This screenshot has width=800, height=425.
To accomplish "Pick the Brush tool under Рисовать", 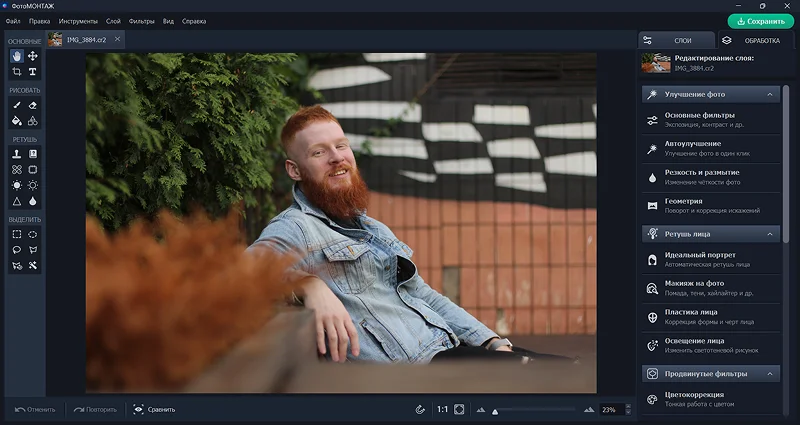I will pyautogui.click(x=17, y=105).
